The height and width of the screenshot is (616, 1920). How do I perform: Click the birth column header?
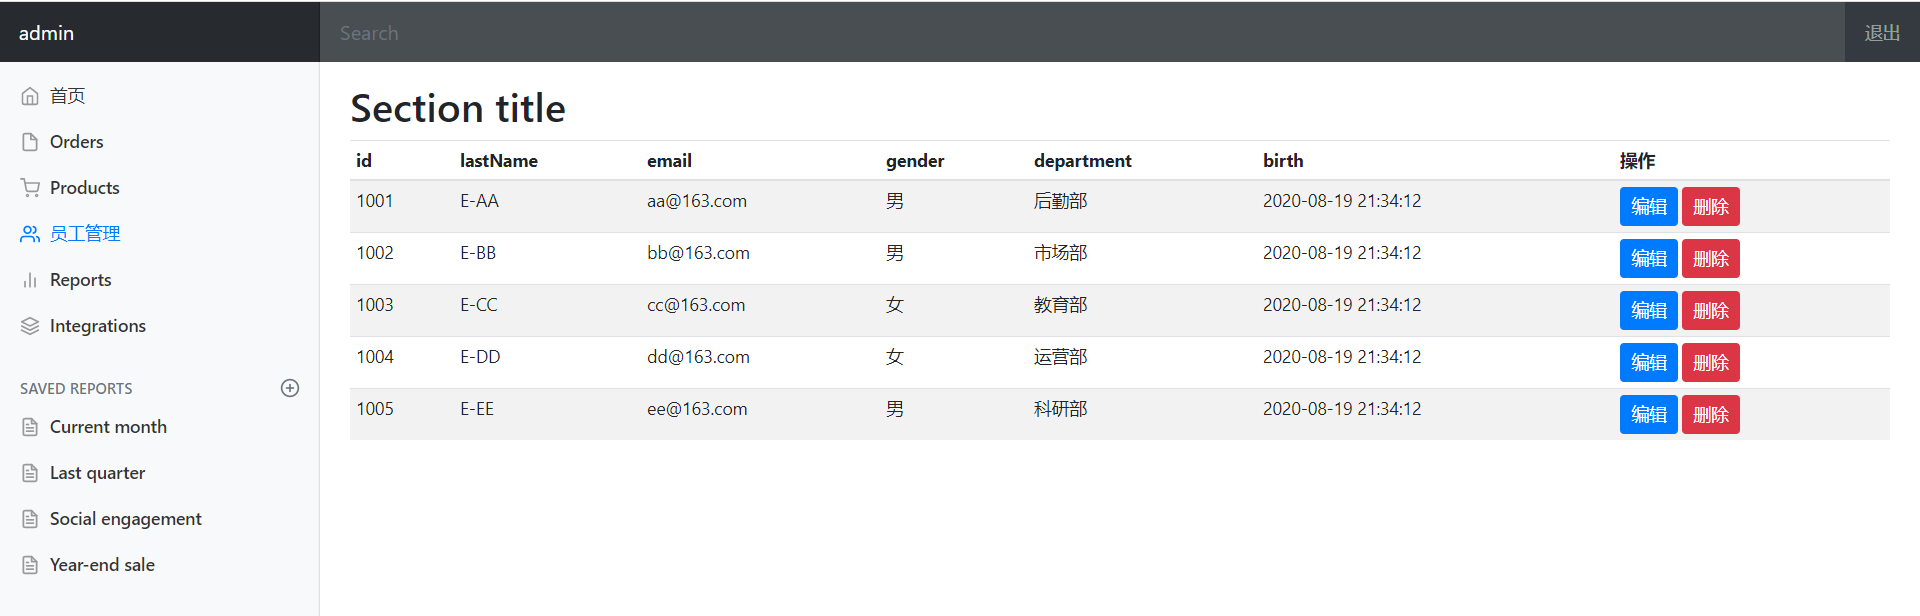pos(1283,161)
